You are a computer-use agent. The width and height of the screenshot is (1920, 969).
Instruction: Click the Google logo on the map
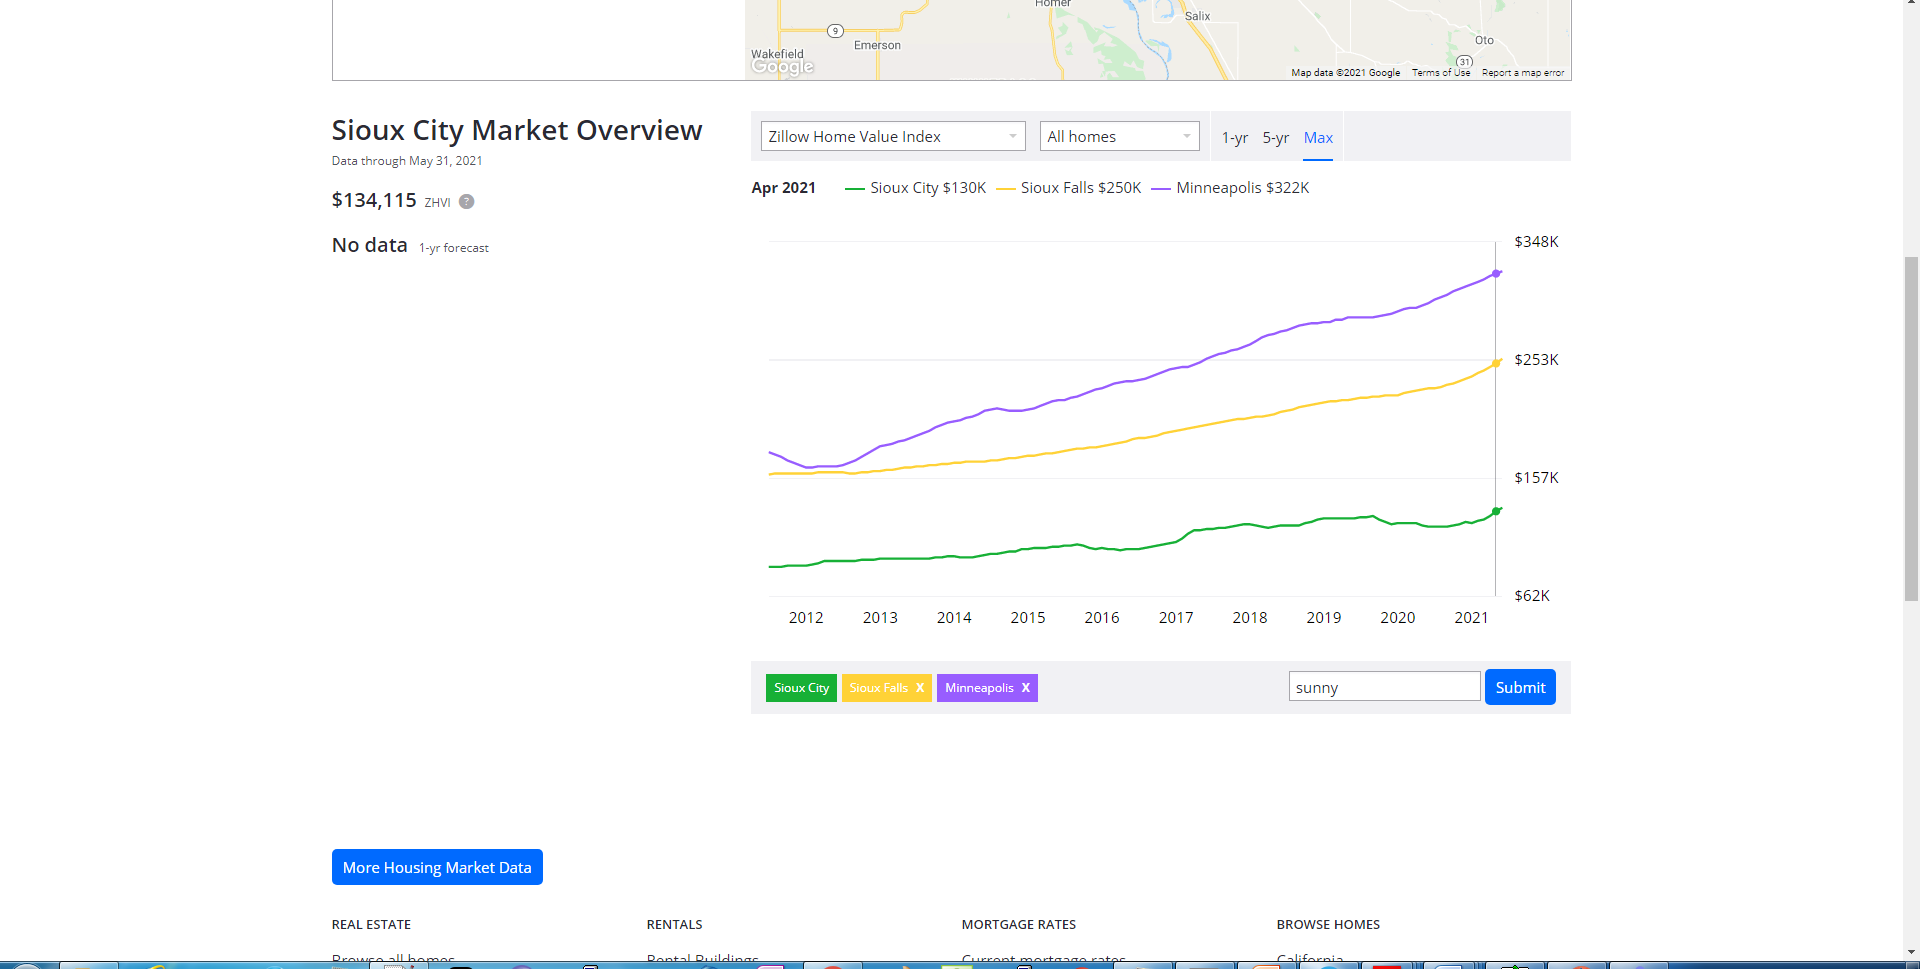pos(783,67)
